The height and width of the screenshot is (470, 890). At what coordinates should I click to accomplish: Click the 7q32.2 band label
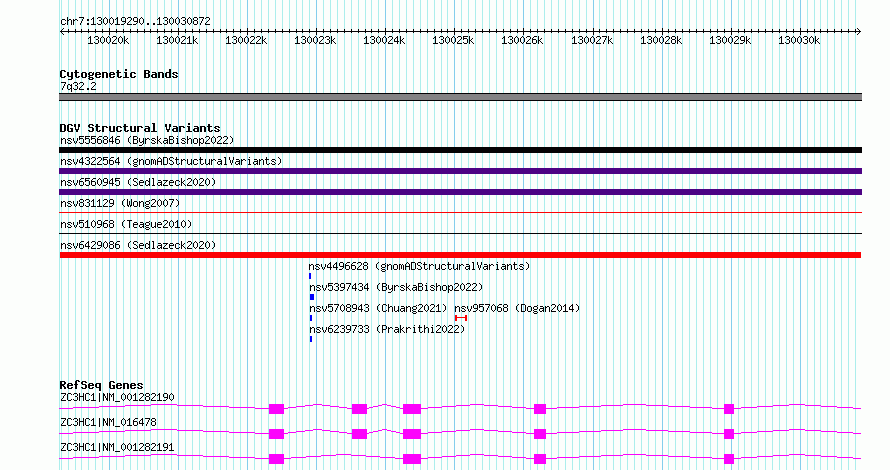point(78,86)
